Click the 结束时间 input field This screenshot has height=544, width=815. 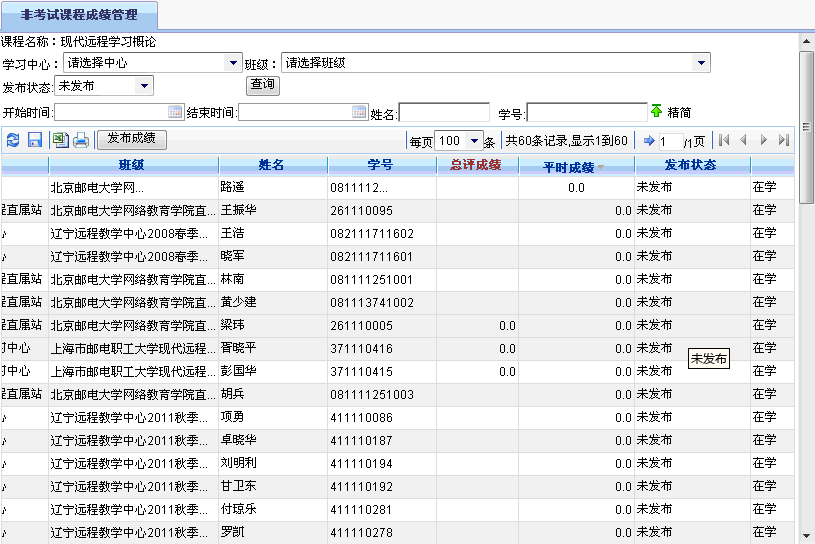pos(303,112)
